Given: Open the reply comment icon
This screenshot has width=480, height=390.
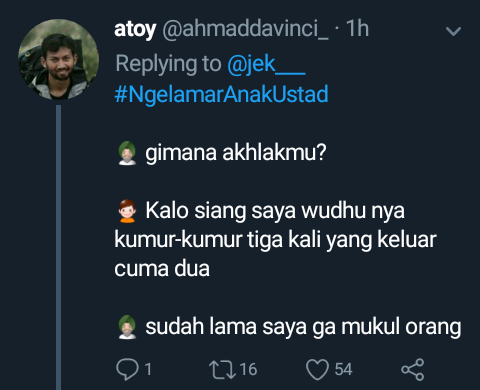Looking at the screenshot, I should (x=127, y=369).
